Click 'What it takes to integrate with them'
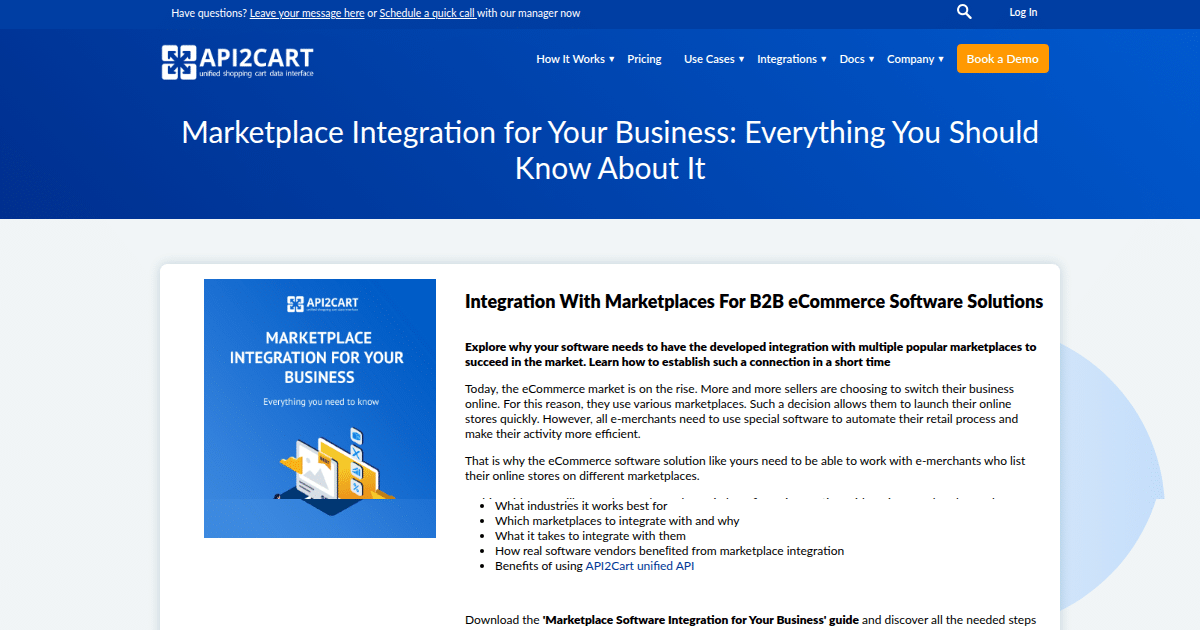This screenshot has width=1200, height=630. [590, 536]
